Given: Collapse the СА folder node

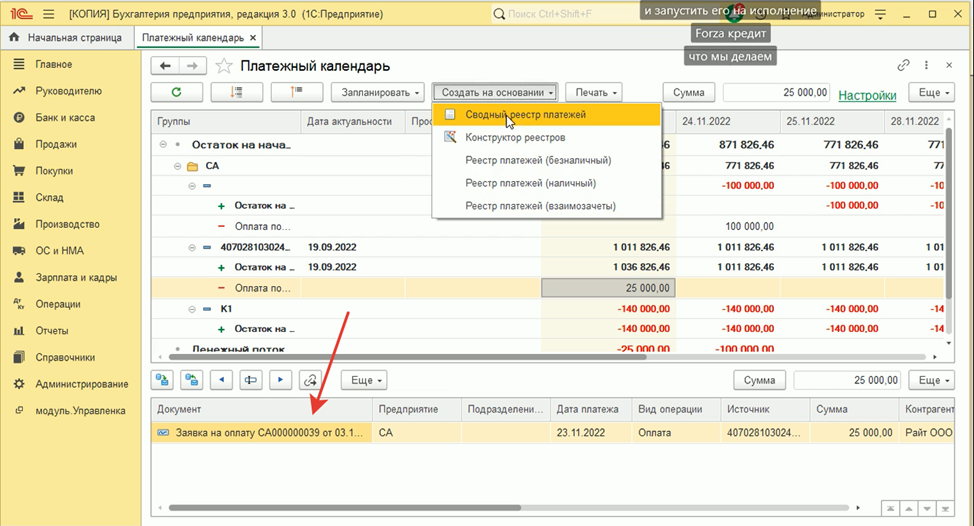Looking at the screenshot, I should (178, 166).
